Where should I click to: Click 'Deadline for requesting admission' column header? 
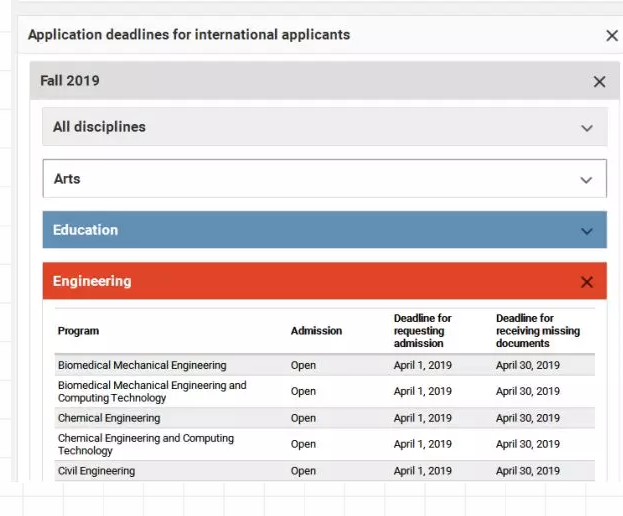422,331
